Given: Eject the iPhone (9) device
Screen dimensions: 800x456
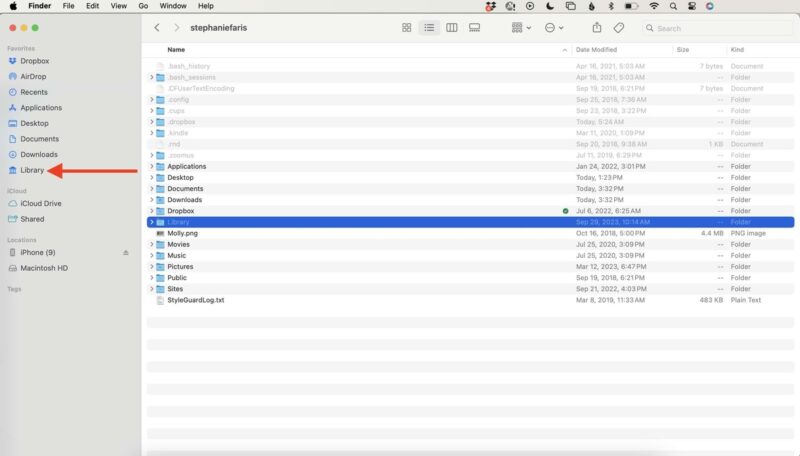Looking at the screenshot, I should coord(126,252).
